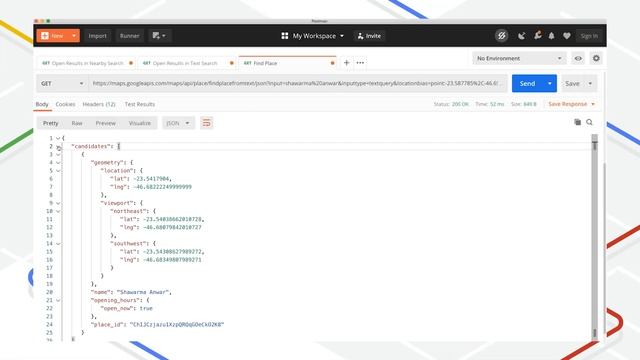Click the Invite button
Image resolution: width=640 pixels, height=360 pixels.
coord(369,36)
